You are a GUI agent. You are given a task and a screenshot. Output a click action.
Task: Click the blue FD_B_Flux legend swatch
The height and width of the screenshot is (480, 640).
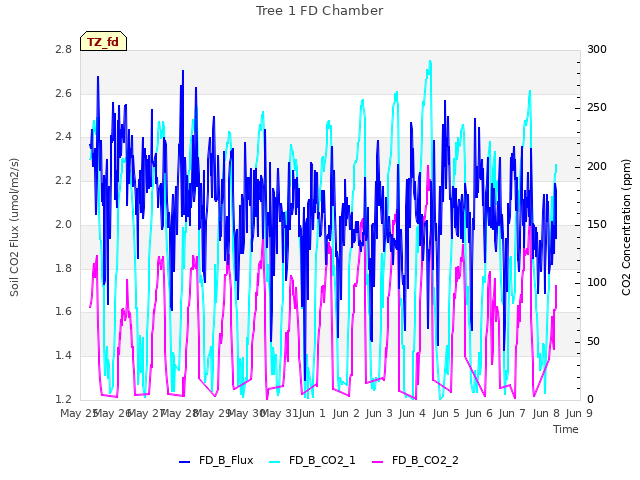point(184,462)
